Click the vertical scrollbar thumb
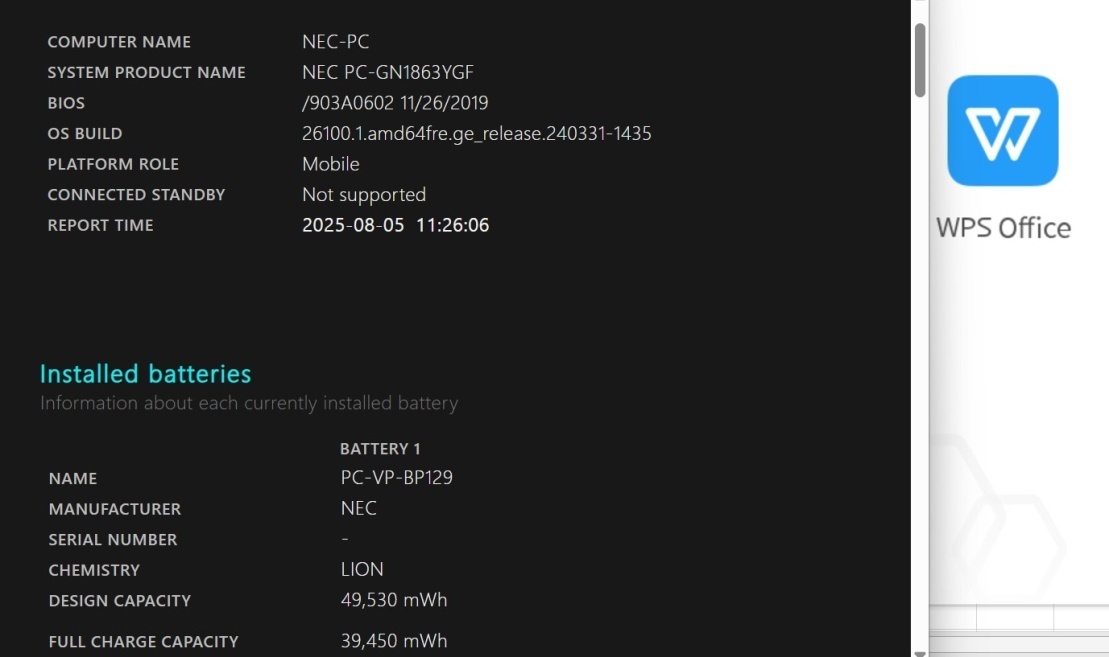Screen dimensions: 1109x657 (919, 60)
